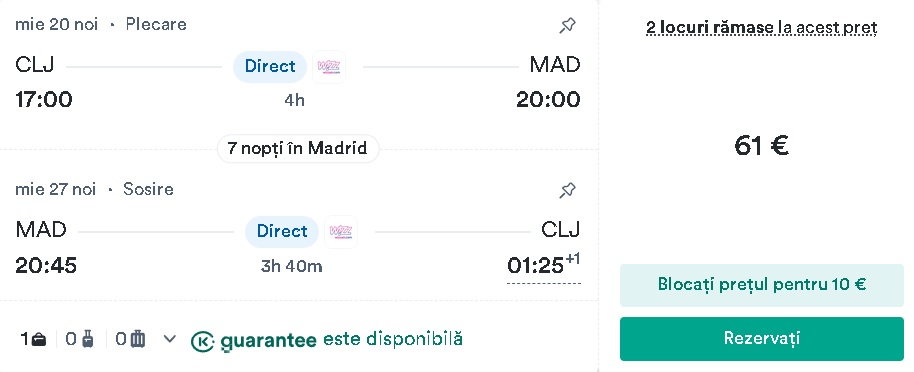The width and height of the screenshot is (914, 372).
Task: Expand the baggage details chevron
Action: 169,339
